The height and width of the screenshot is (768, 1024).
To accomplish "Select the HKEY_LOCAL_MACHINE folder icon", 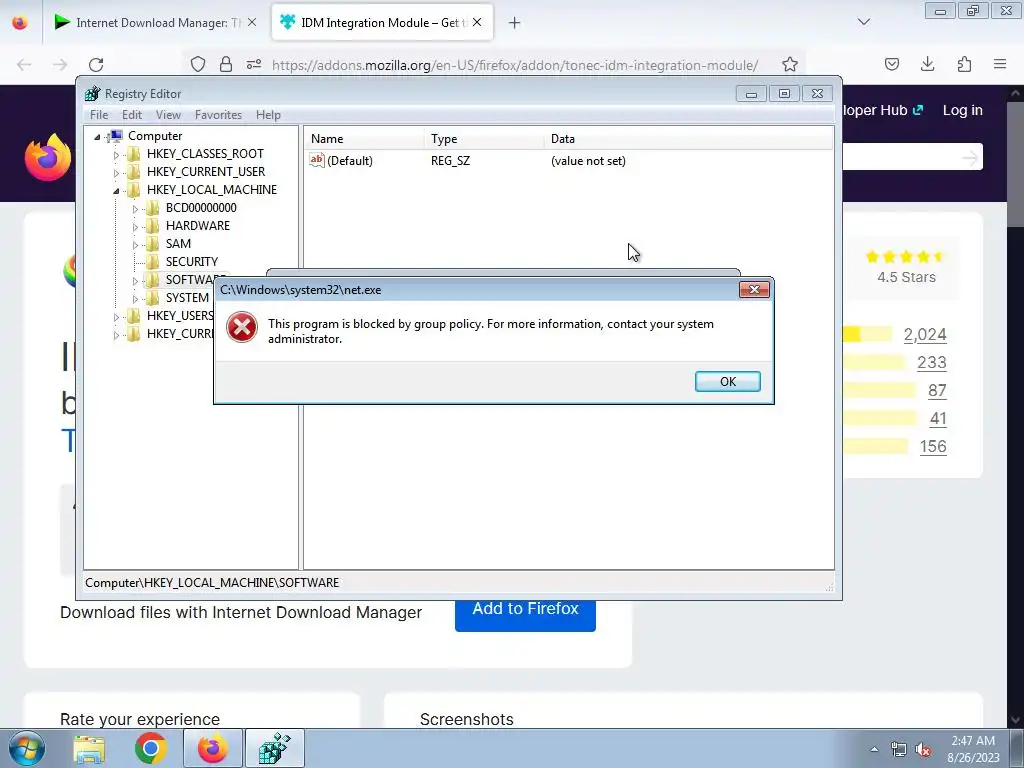I will (133, 189).
